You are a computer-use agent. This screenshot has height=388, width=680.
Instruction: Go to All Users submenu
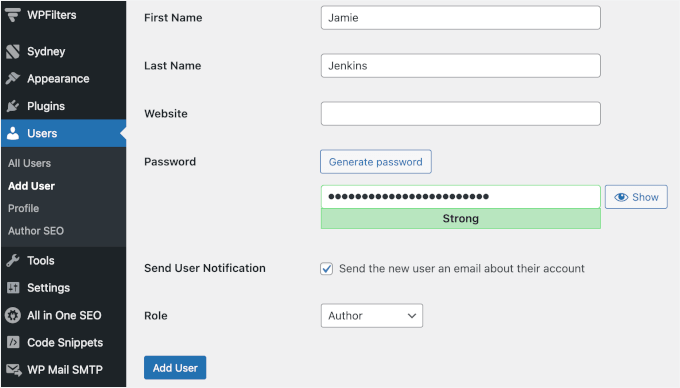[29, 163]
